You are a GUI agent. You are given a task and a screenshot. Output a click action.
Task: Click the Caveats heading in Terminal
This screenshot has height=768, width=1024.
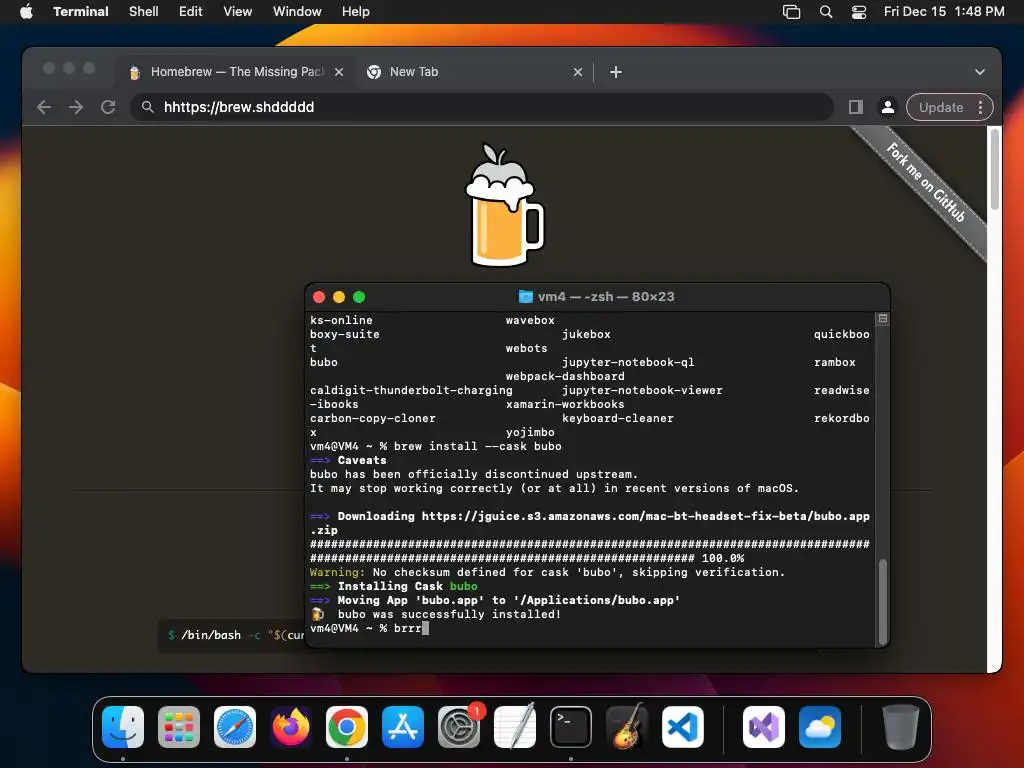coord(362,460)
